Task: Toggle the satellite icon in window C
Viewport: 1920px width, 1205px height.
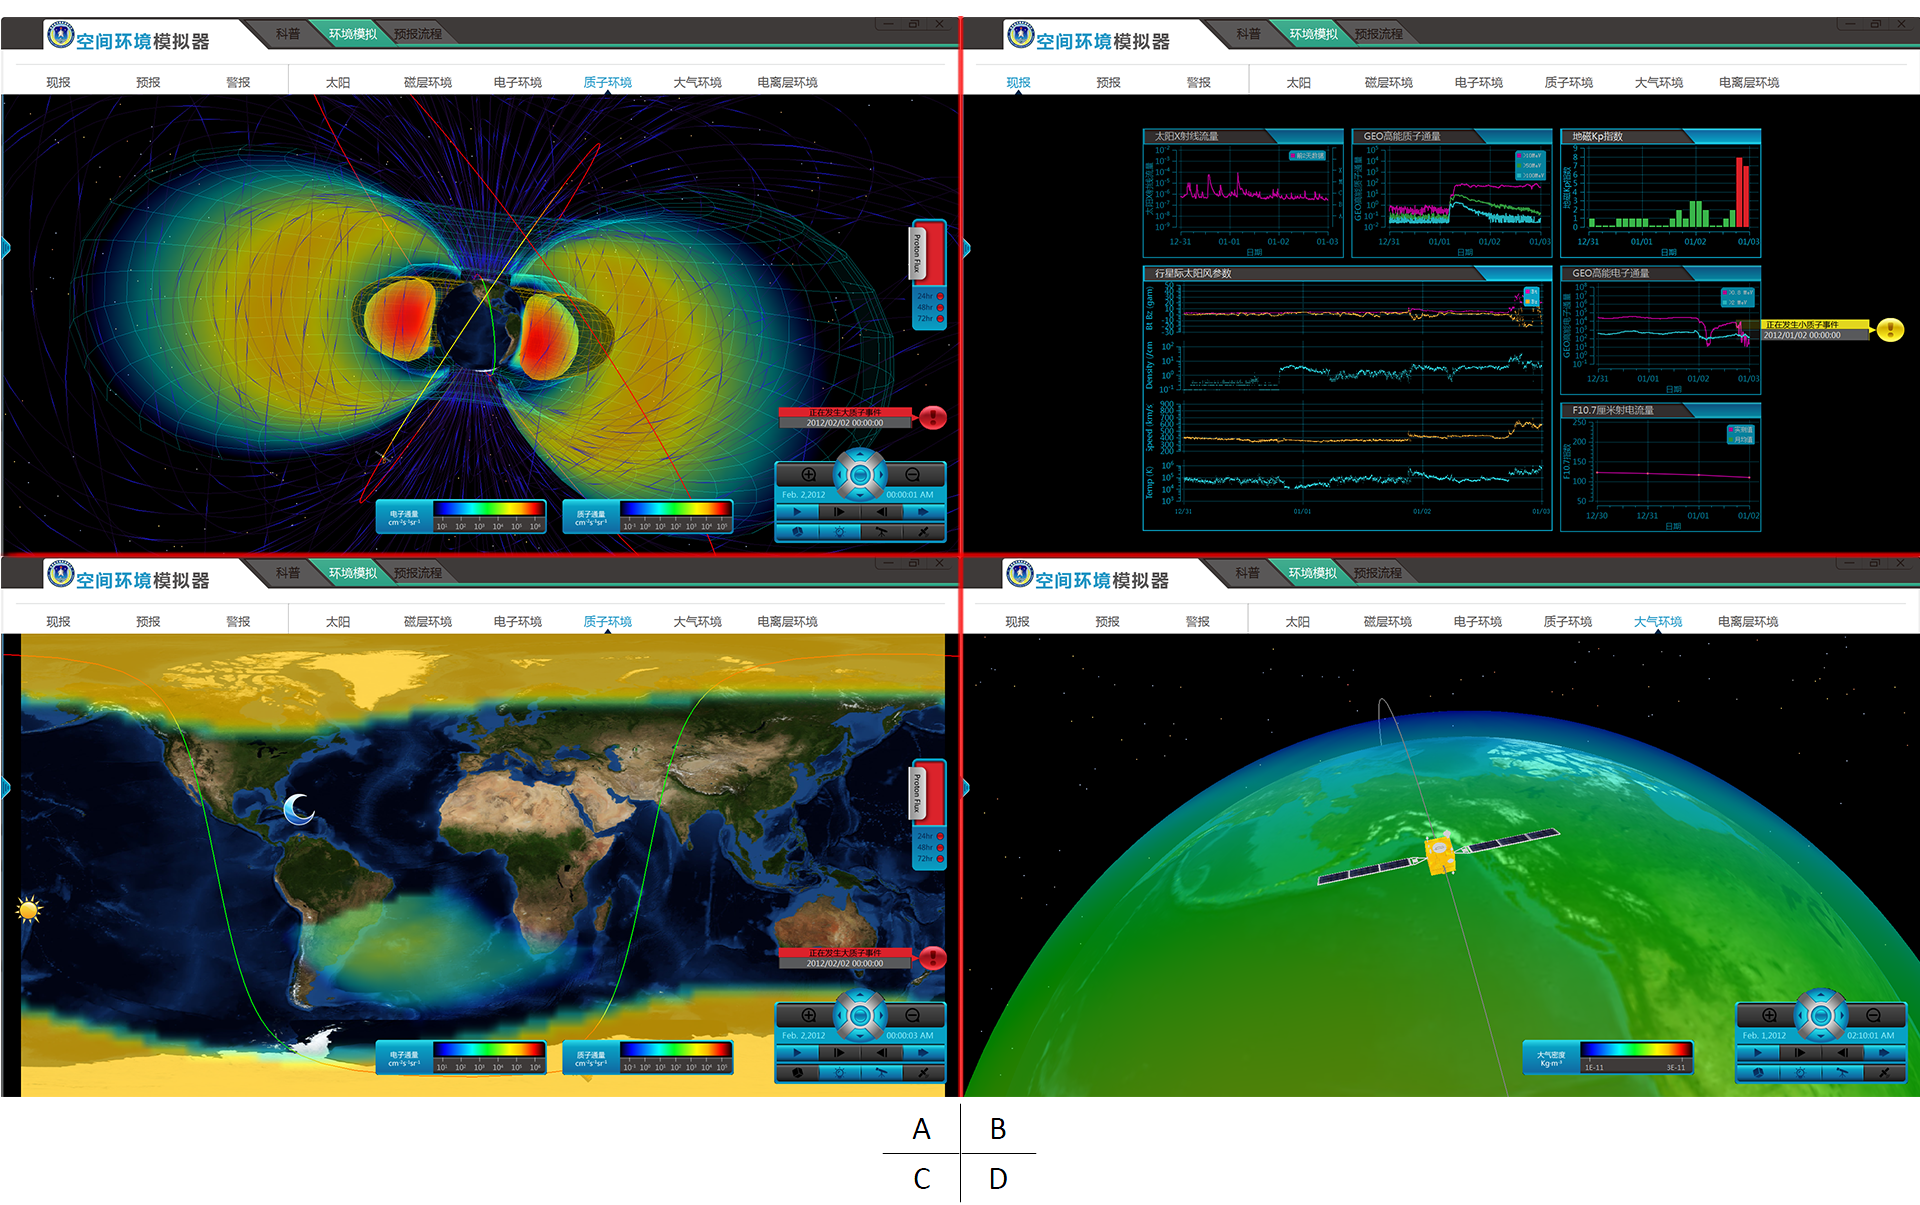Action: tap(923, 1073)
